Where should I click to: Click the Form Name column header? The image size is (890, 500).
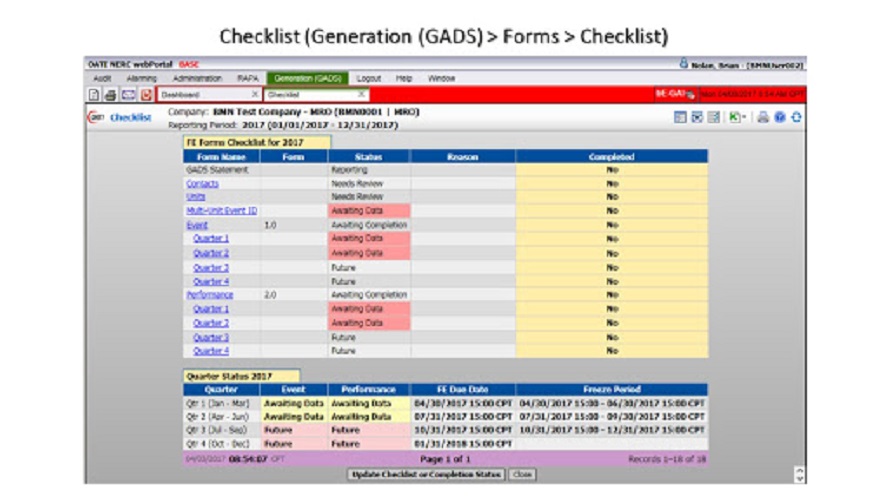221,157
